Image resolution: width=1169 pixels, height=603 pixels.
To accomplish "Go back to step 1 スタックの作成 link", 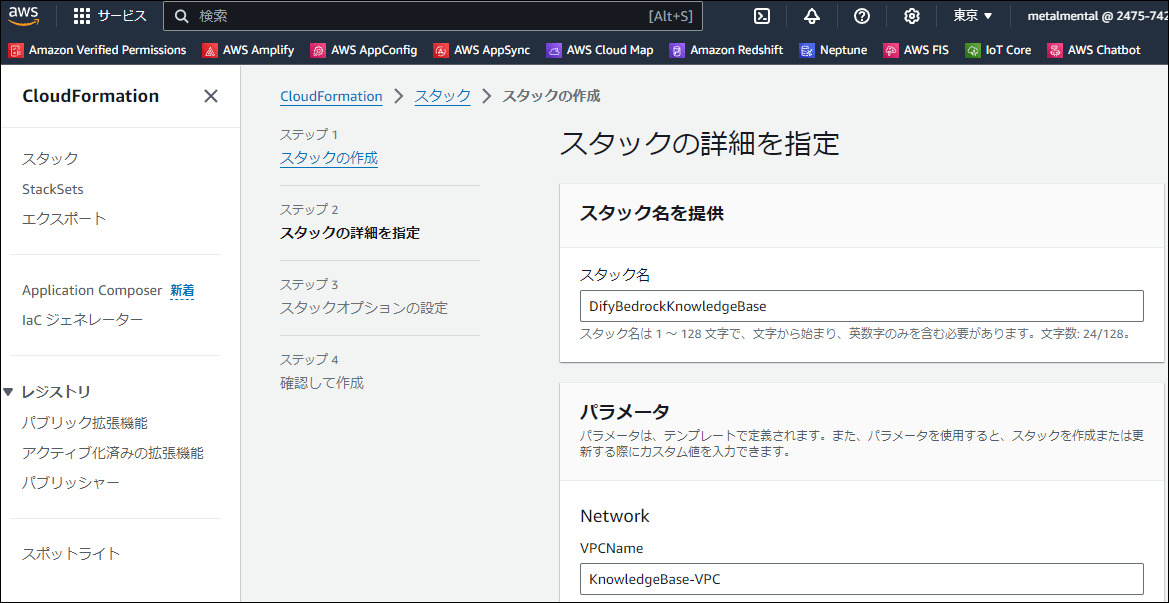I will pos(329,158).
